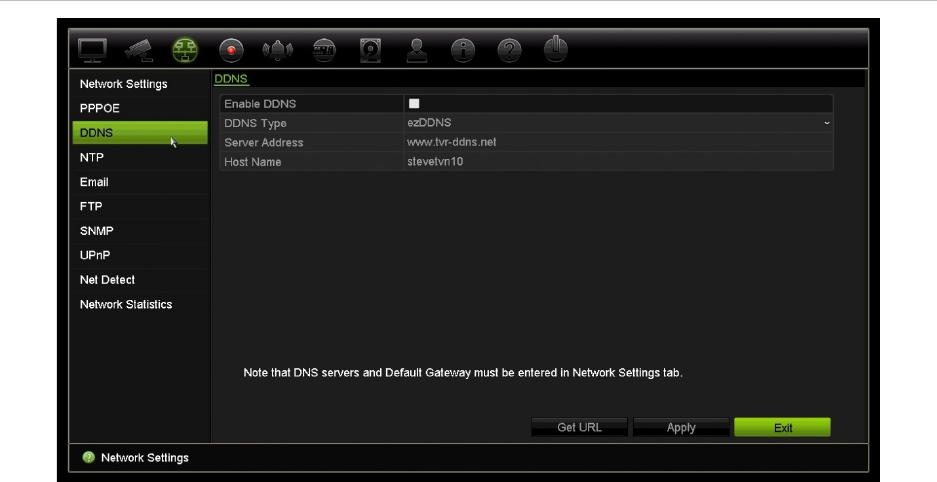Image resolution: width=937 pixels, height=482 pixels.
Task: Tick the Enable DDNS checkbox
Action: [414, 103]
